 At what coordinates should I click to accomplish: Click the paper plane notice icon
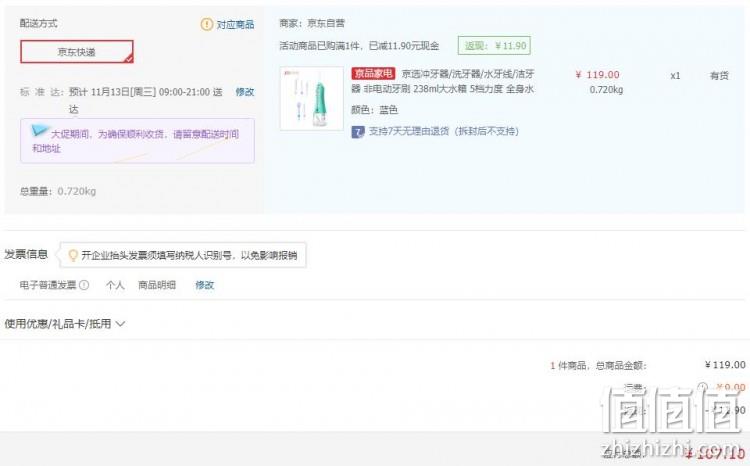(39, 130)
